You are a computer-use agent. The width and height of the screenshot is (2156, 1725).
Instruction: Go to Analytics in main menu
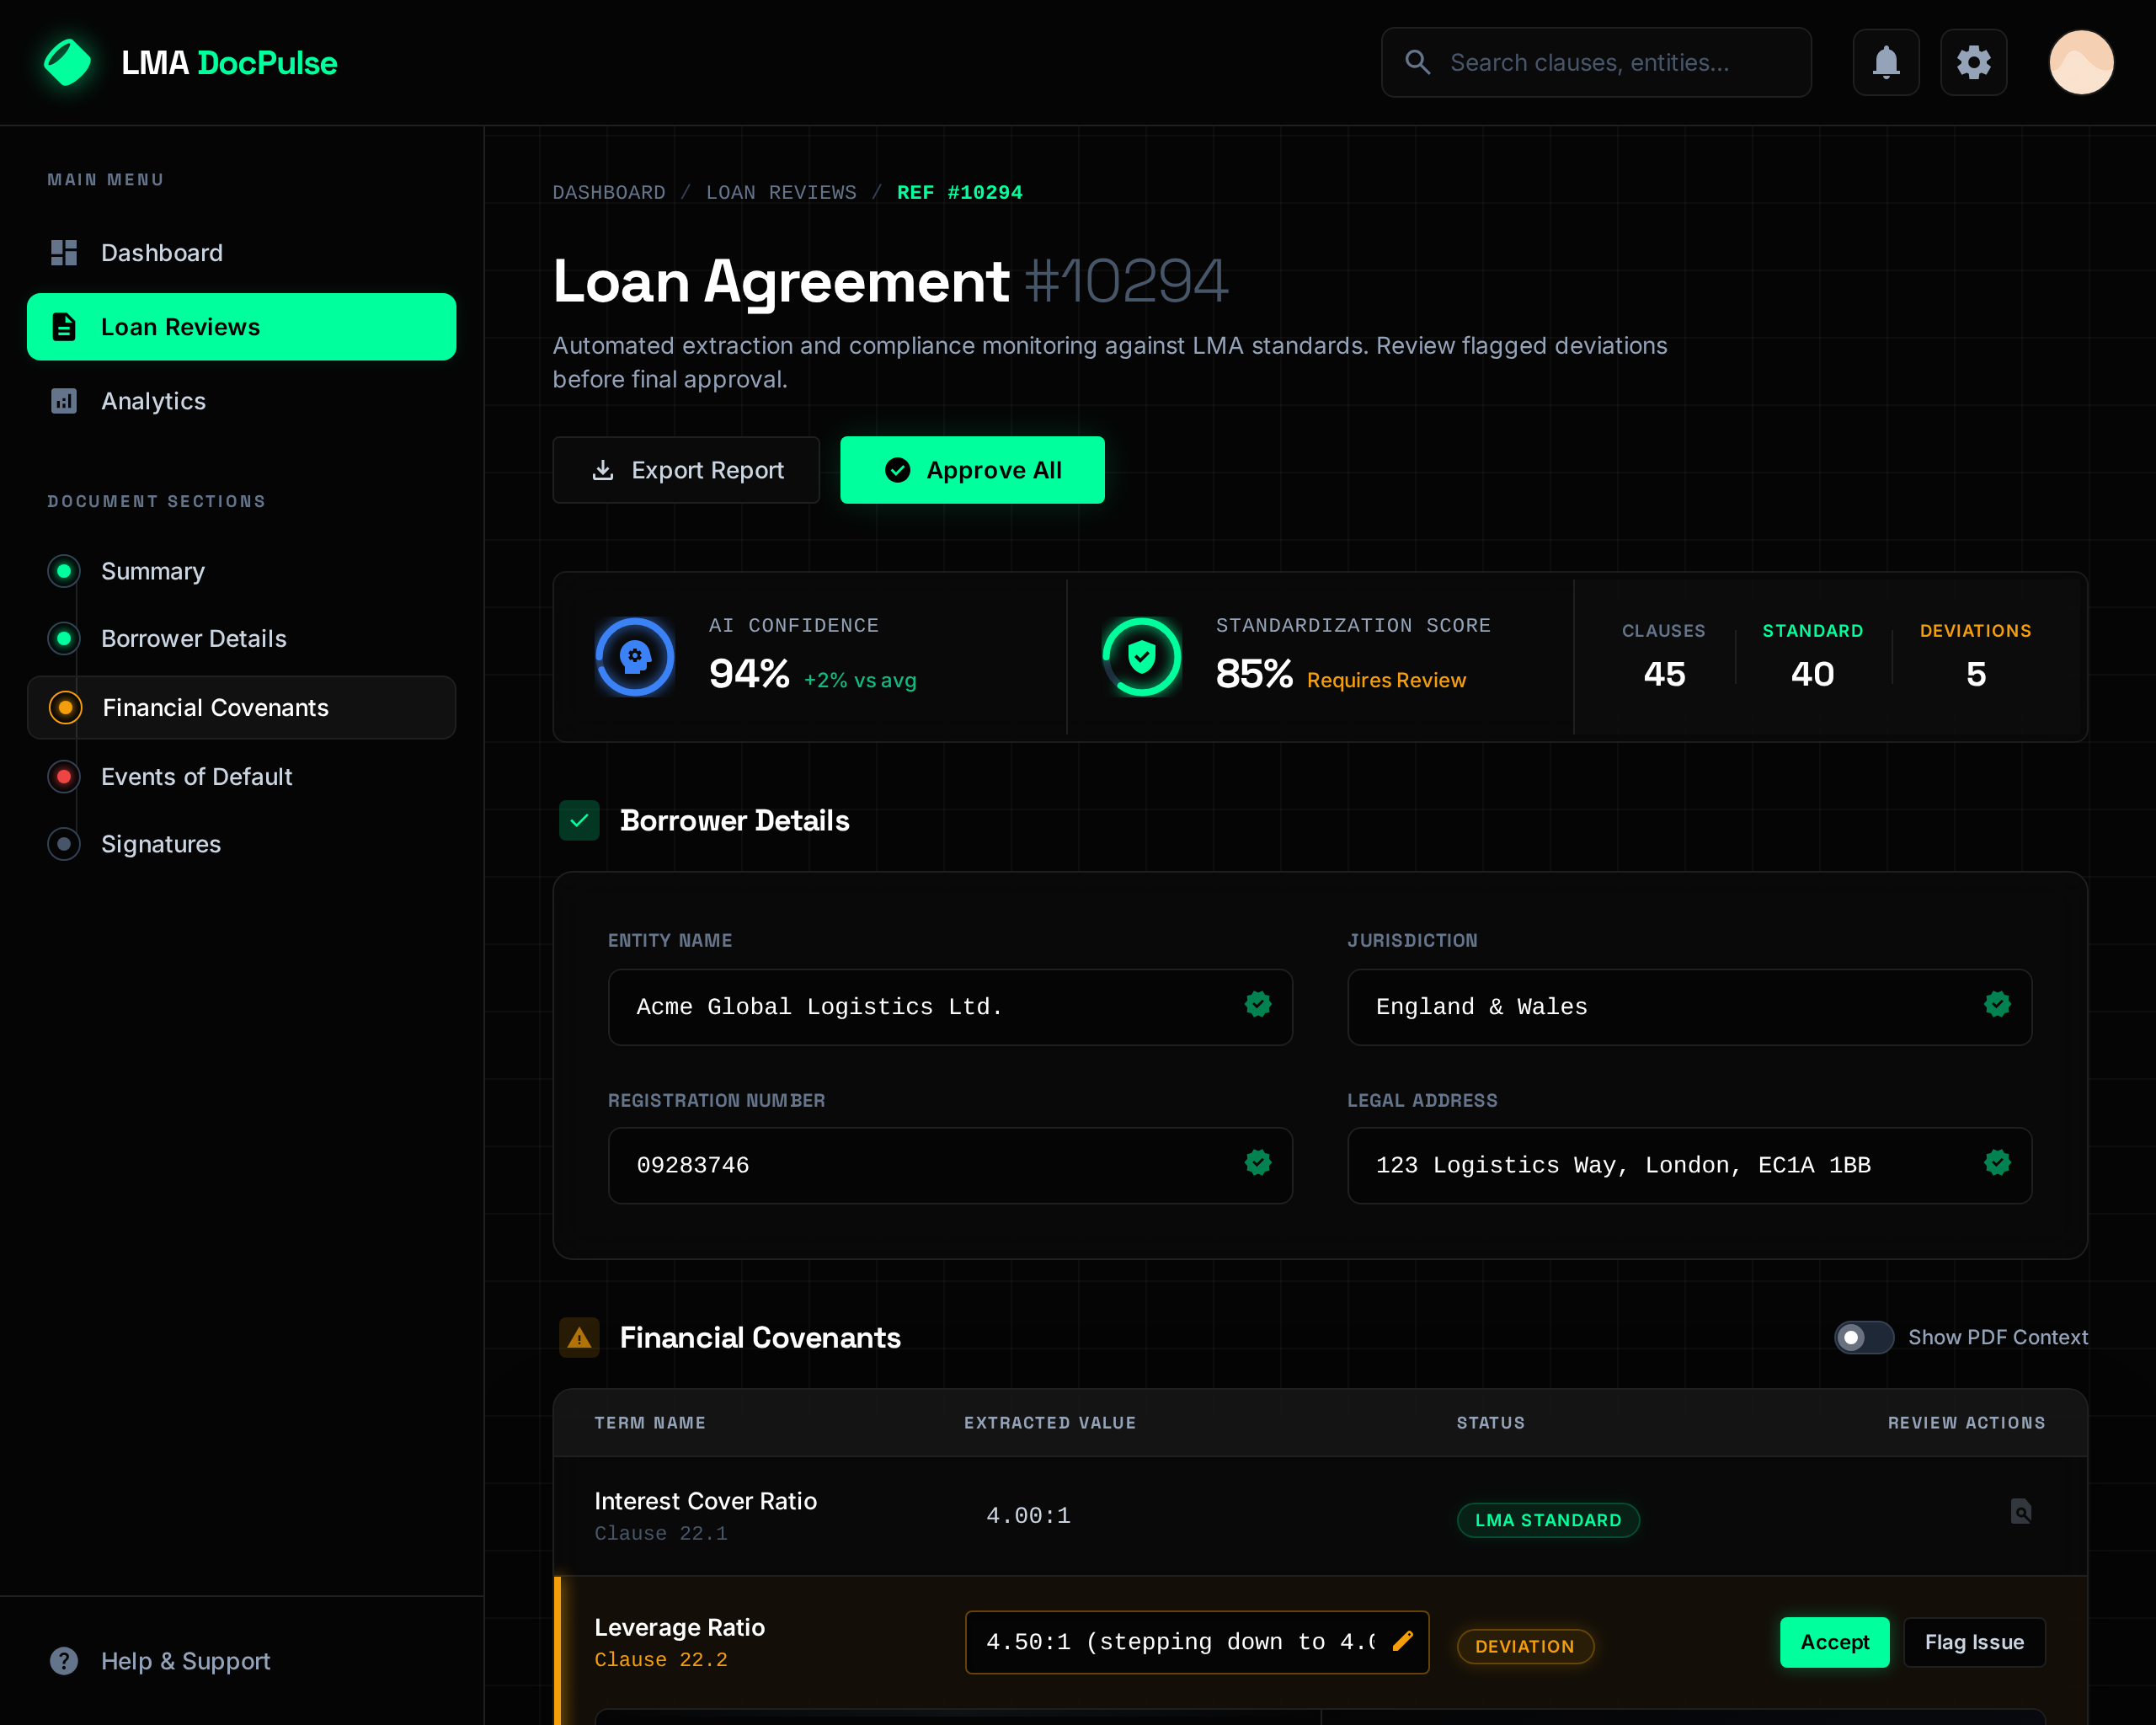[153, 401]
